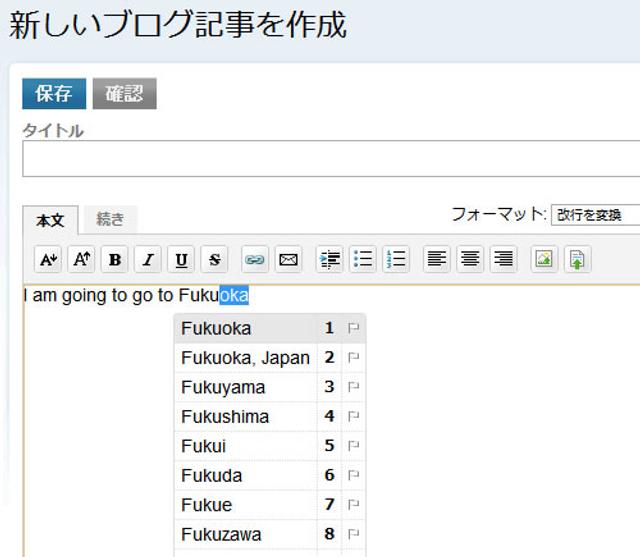Click the text 'I am going to go to'
The width and height of the screenshot is (640, 557).
pos(98,295)
